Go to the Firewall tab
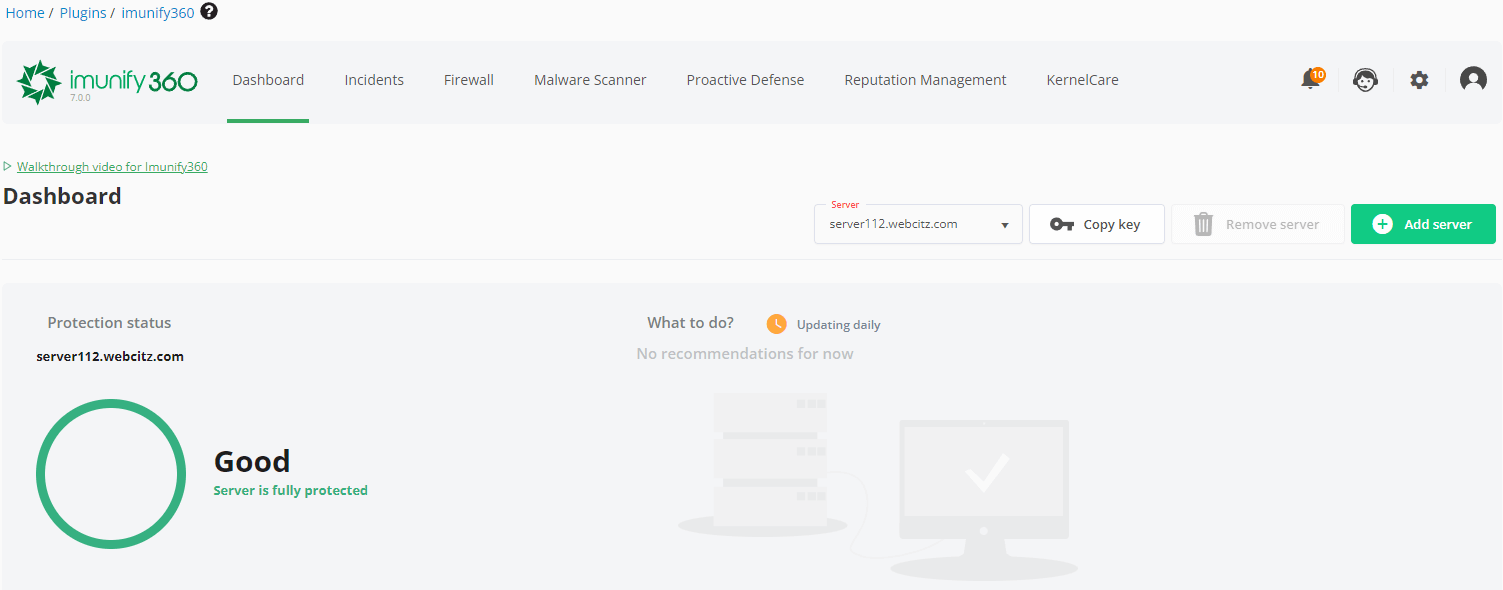Image resolution: width=1503 pixels, height=590 pixels. 469,80
